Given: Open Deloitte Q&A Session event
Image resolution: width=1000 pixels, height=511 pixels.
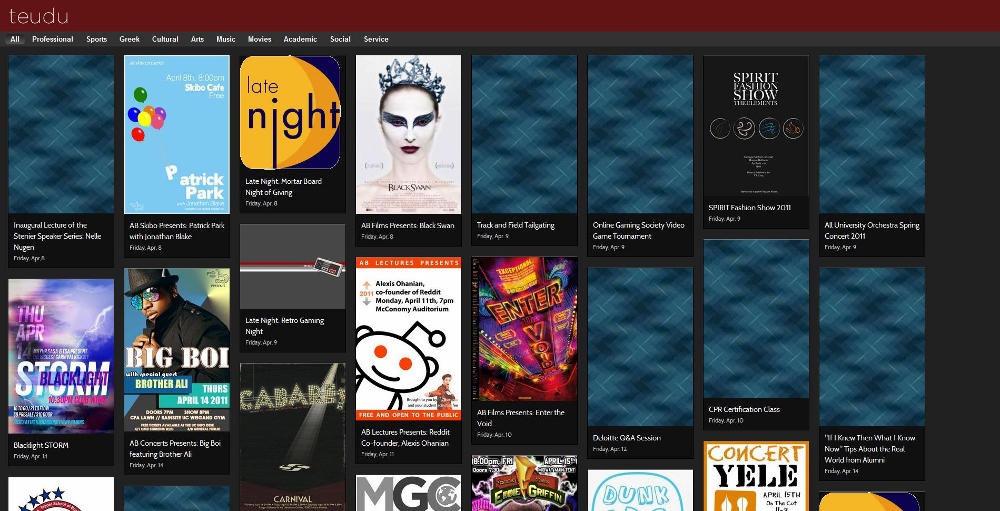Looking at the screenshot, I should pos(626,438).
